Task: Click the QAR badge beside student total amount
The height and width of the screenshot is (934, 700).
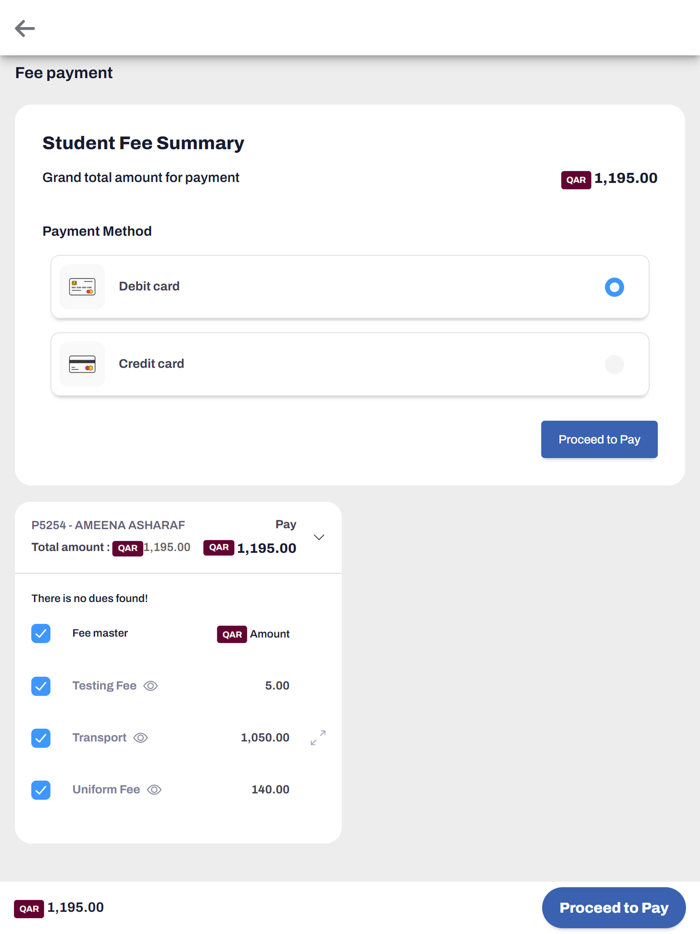Action: click(127, 548)
